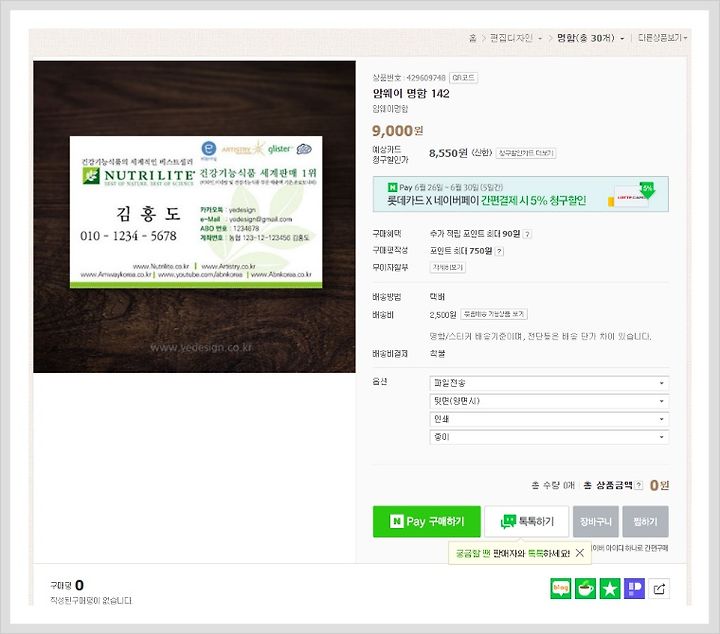720x634 pixels.
Task: Close the 톡톡하세요 tooltip with X
Action: [580, 553]
